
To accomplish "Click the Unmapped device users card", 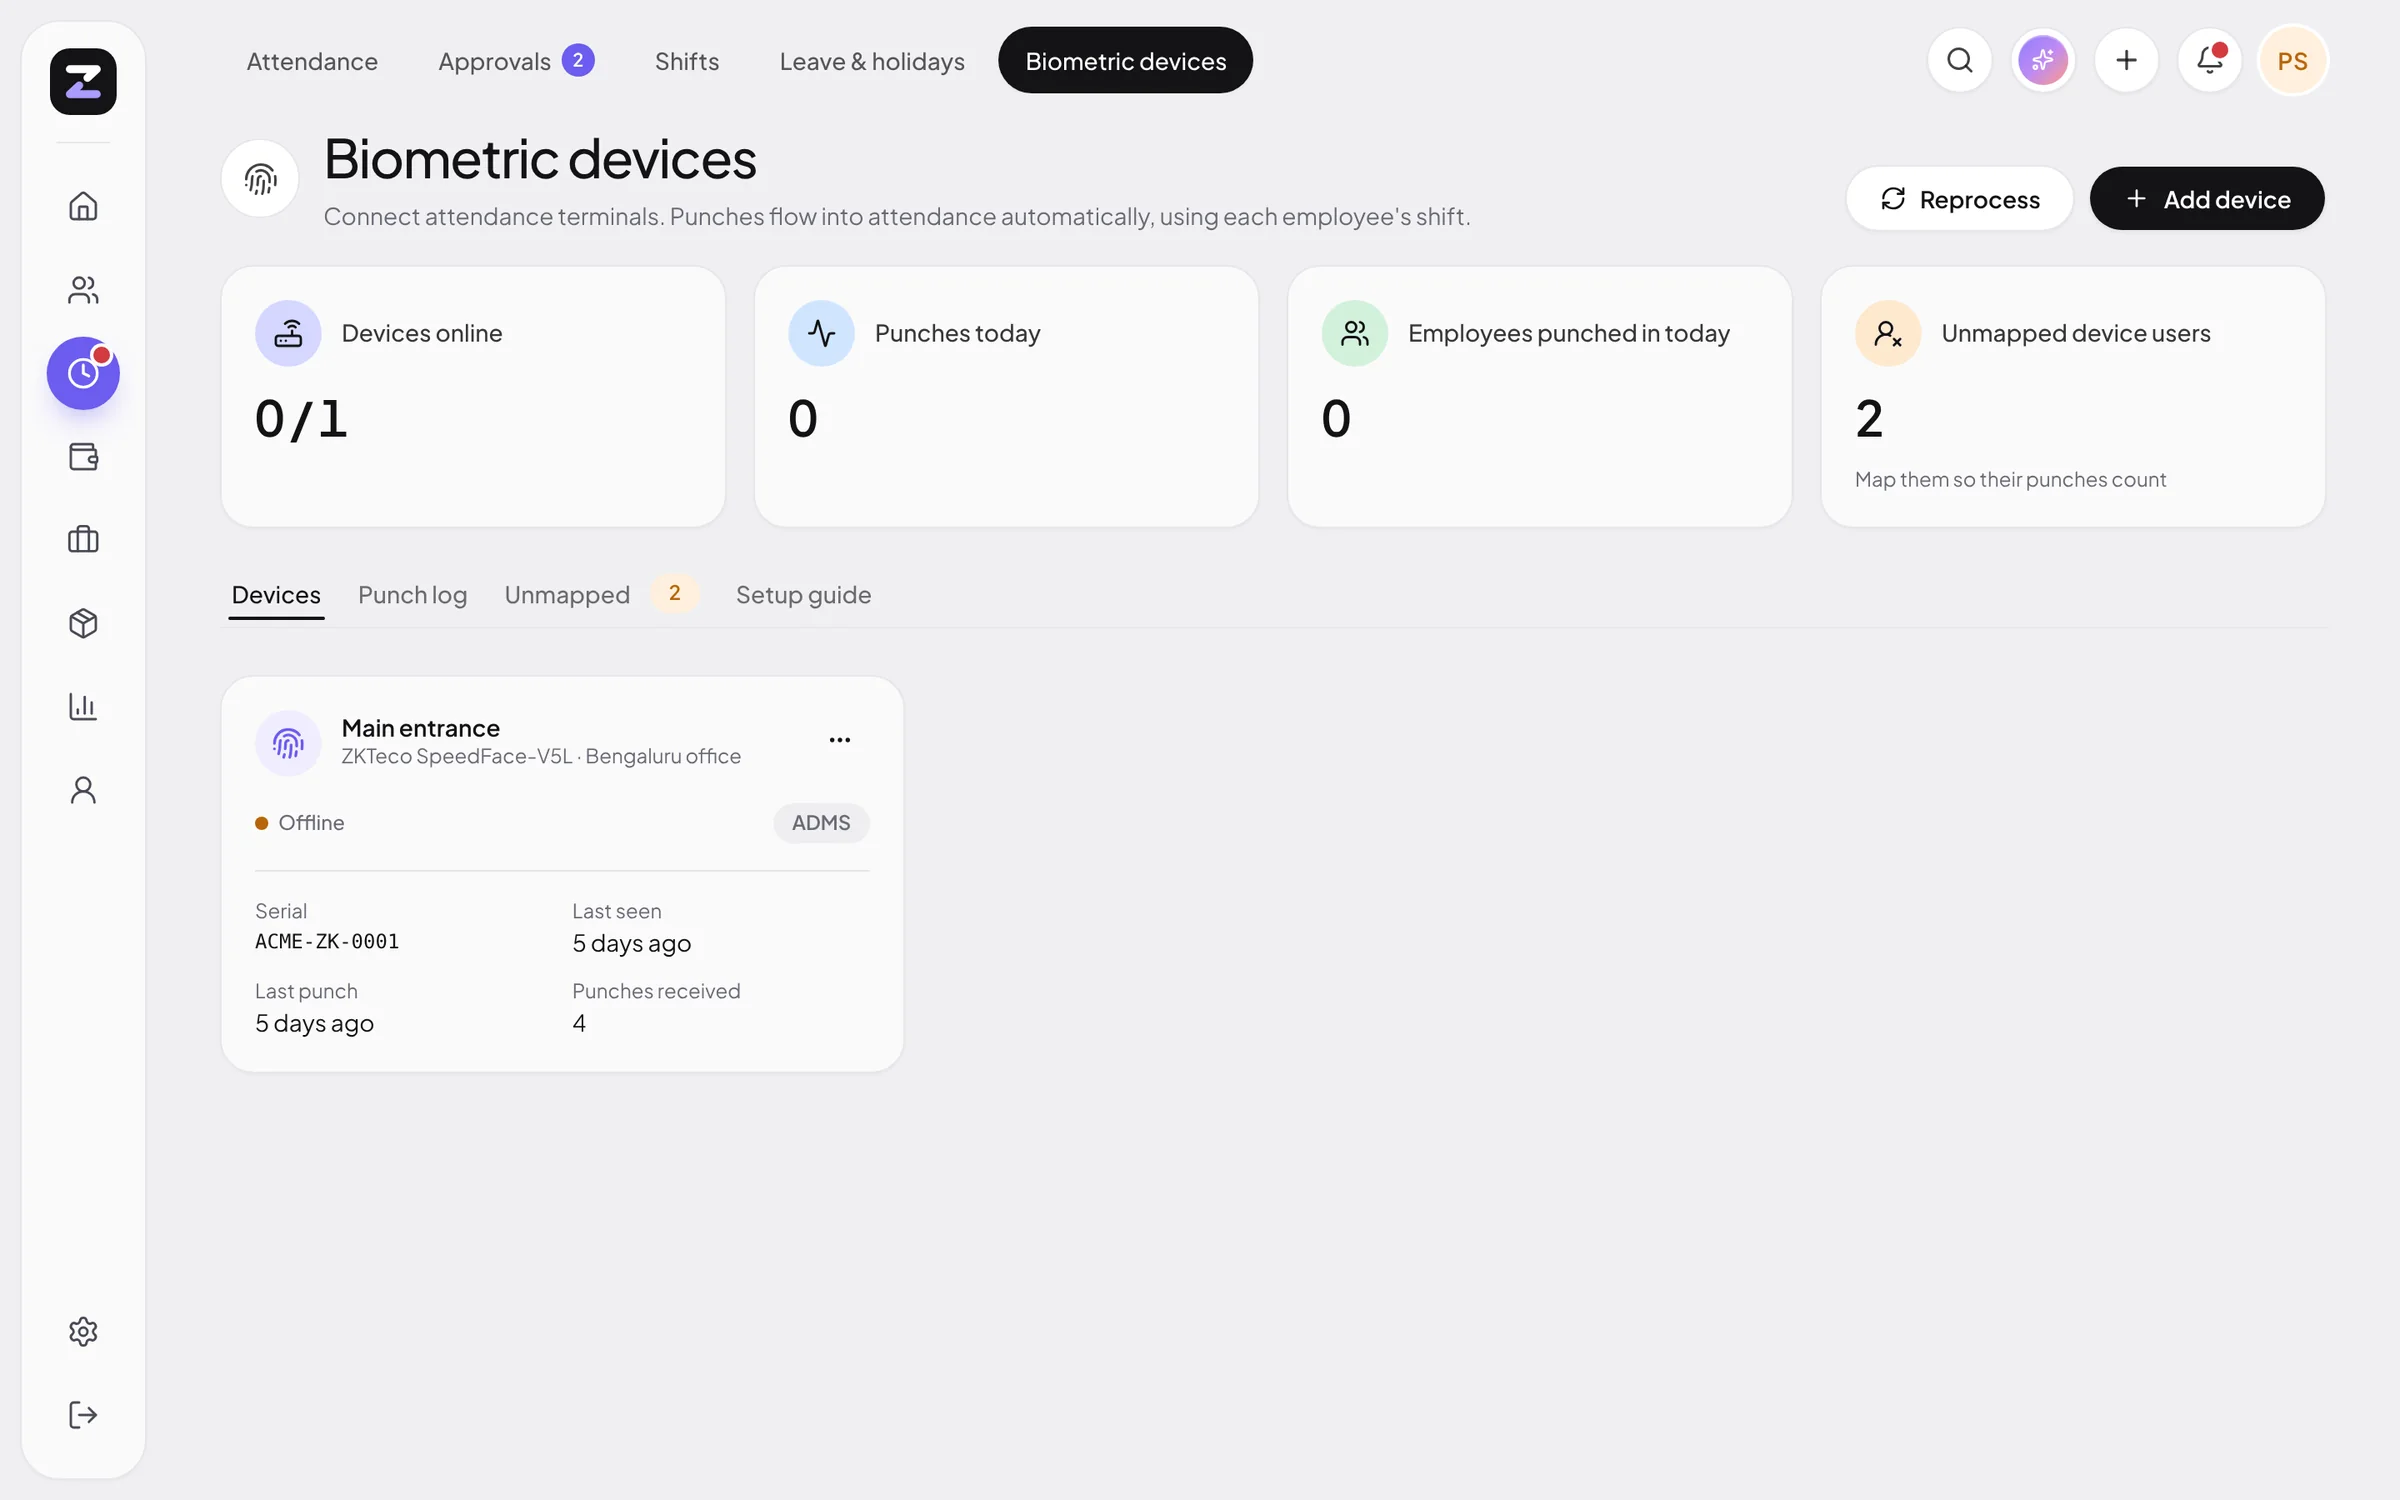I will point(2073,396).
